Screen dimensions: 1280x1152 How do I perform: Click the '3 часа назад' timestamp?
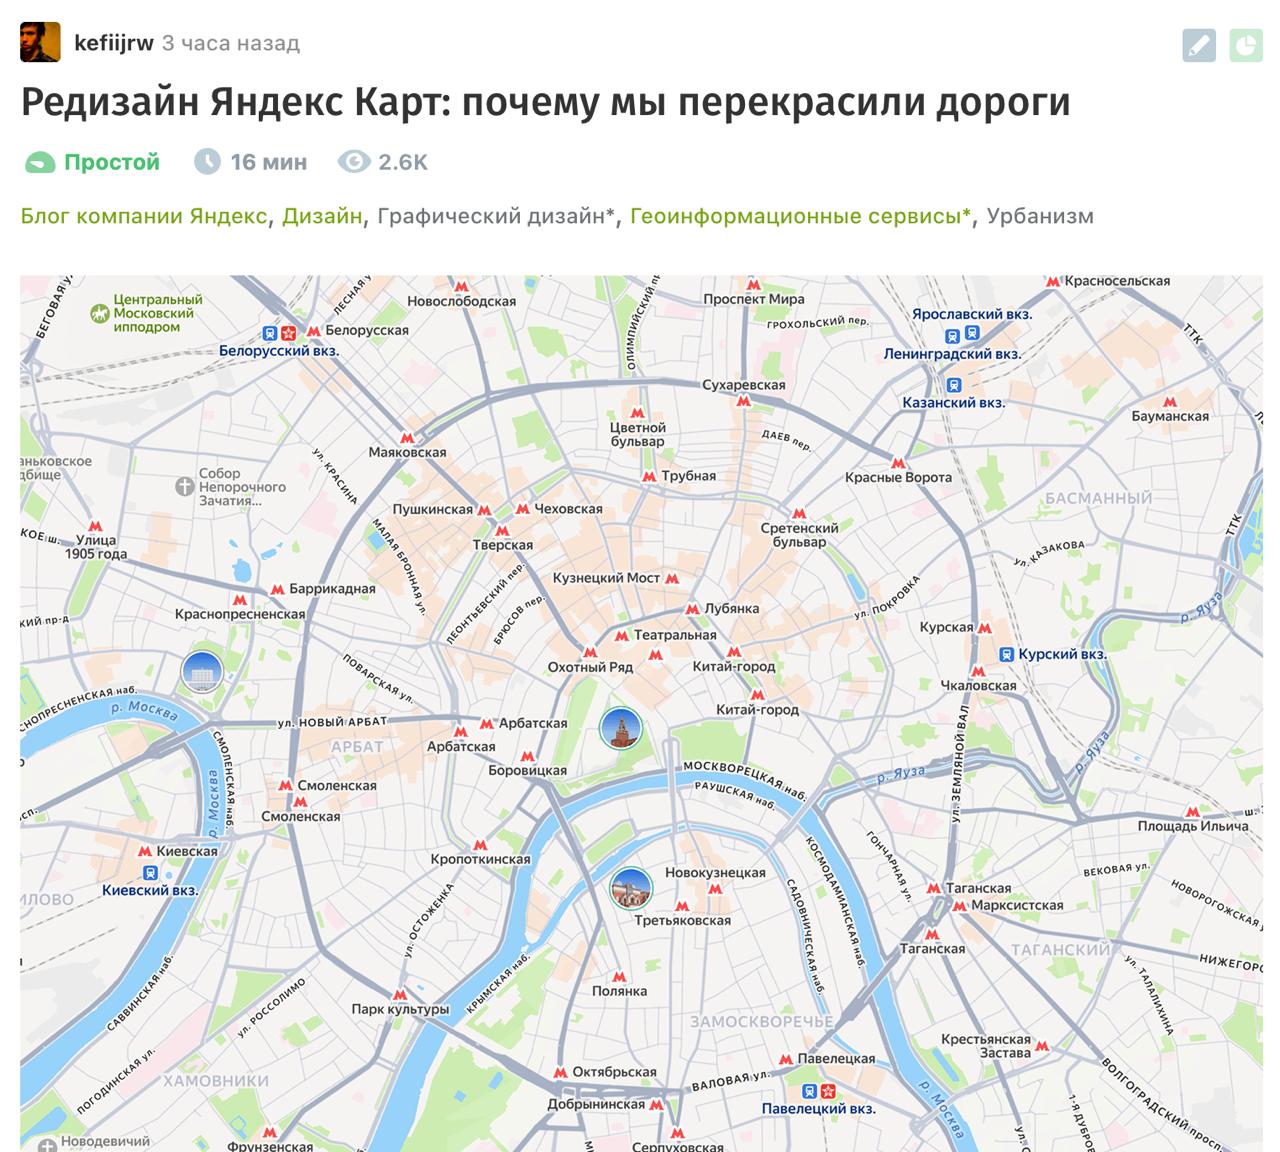point(231,43)
